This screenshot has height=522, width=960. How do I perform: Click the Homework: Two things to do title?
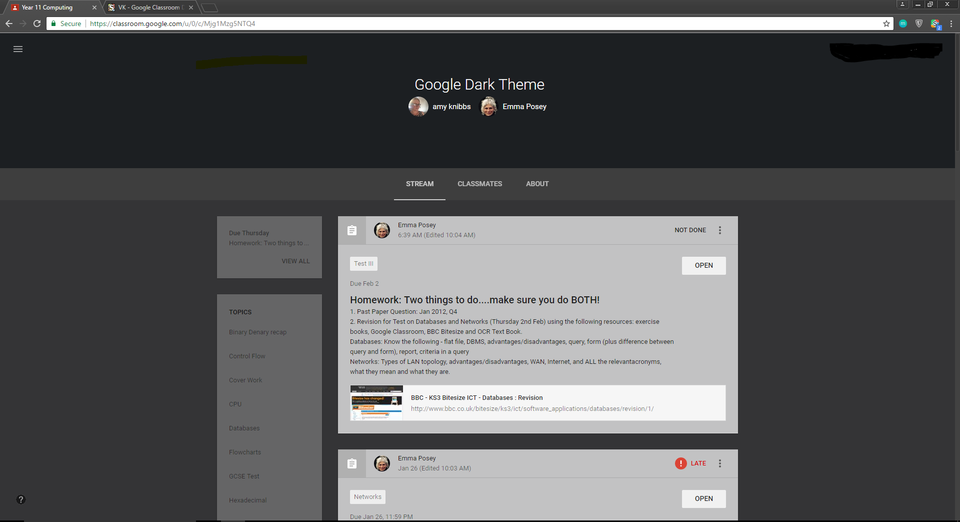pos(474,300)
